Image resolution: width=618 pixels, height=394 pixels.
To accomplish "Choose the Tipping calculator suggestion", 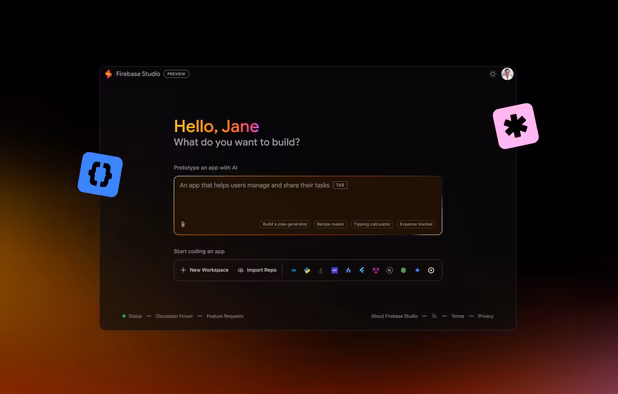I will (x=372, y=224).
